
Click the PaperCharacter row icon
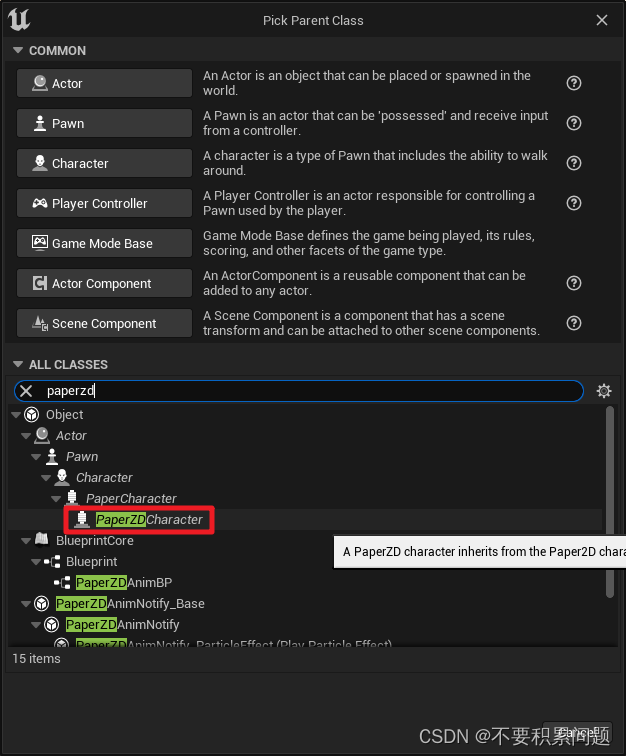[x=72, y=498]
